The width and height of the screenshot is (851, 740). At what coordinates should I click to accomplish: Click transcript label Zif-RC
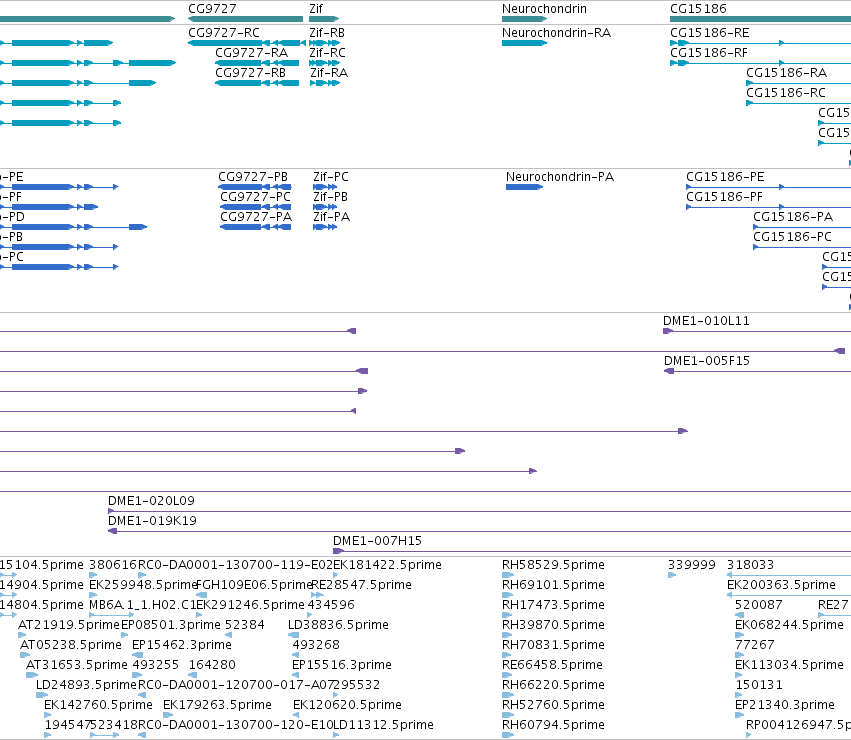(x=327, y=53)
